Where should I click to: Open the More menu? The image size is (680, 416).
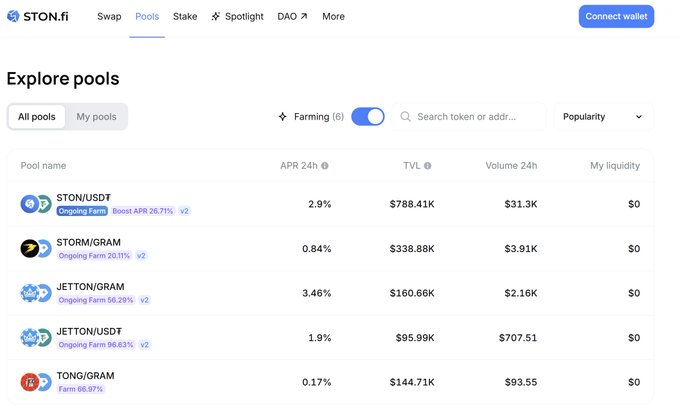click(333, 16)
